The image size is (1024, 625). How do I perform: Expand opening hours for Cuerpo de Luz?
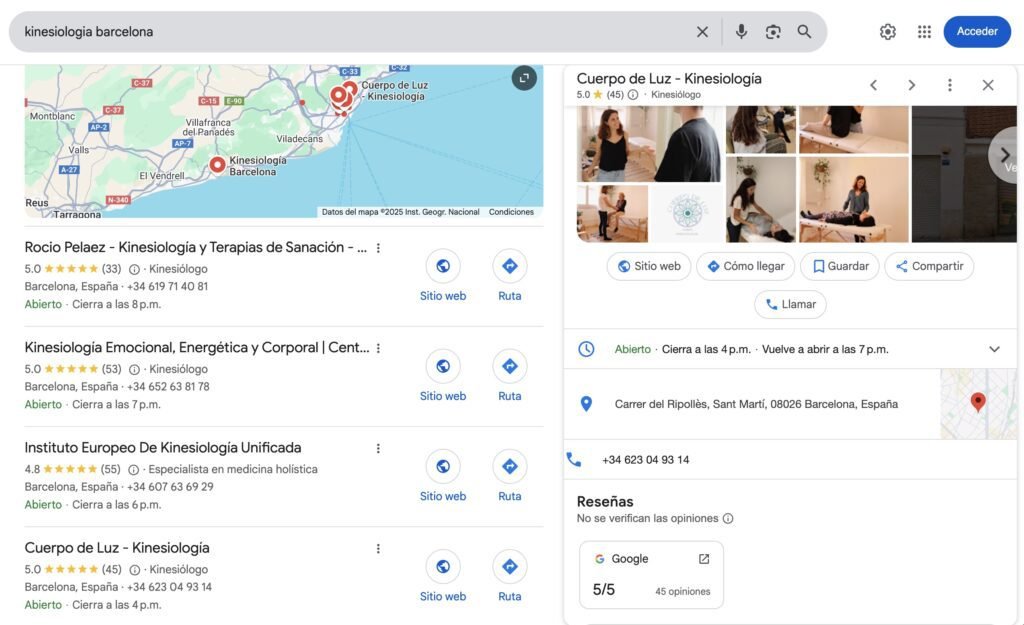(994, 349)
